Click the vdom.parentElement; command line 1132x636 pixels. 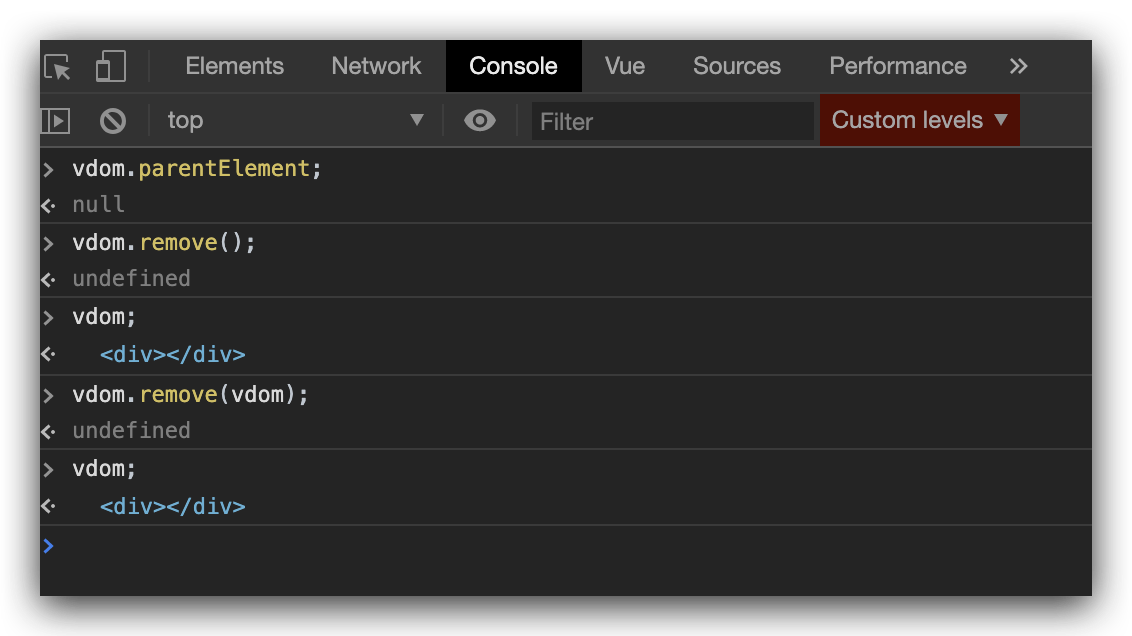pyautogui.click(x=197, y=169)
